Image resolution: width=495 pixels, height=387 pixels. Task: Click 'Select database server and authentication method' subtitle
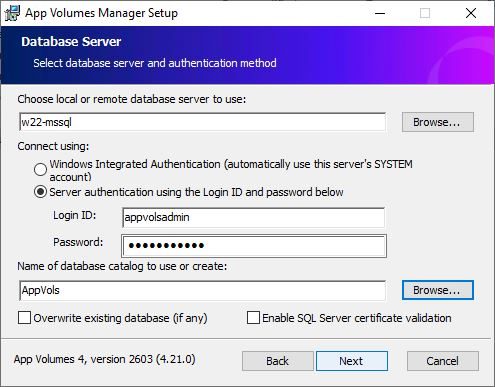coord(155,63)
